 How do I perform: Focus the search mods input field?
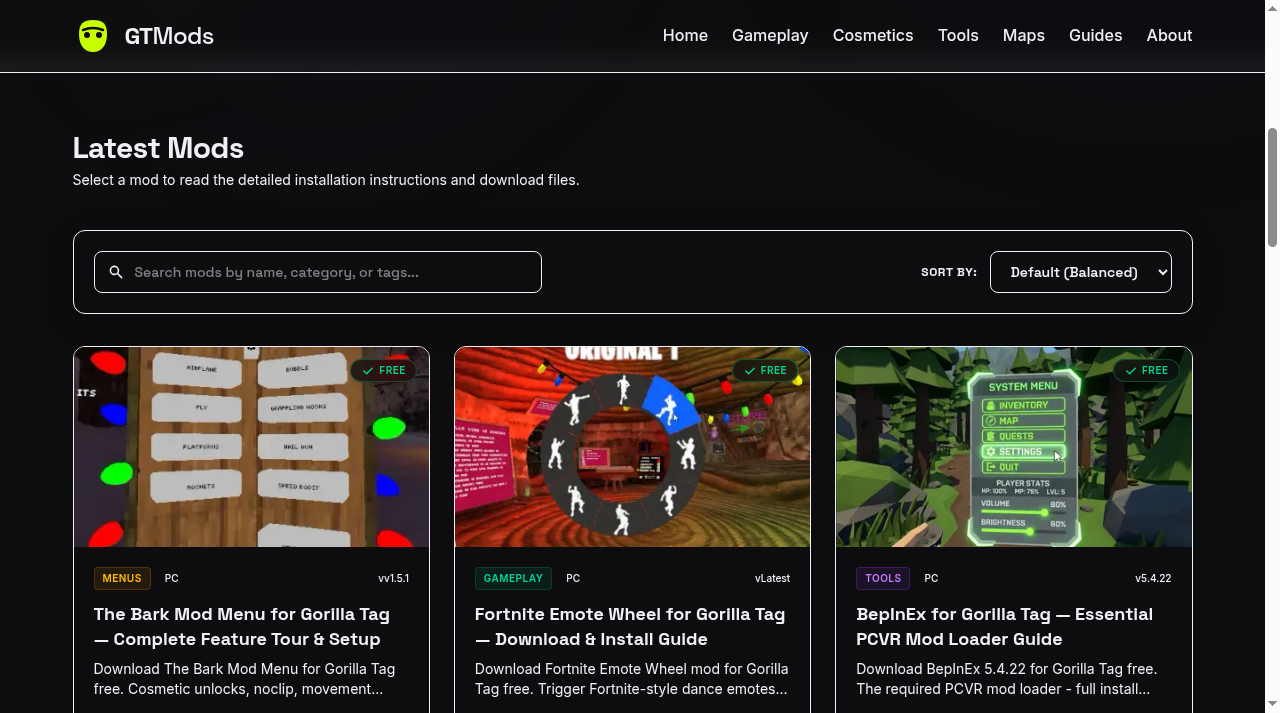(318, 272)
